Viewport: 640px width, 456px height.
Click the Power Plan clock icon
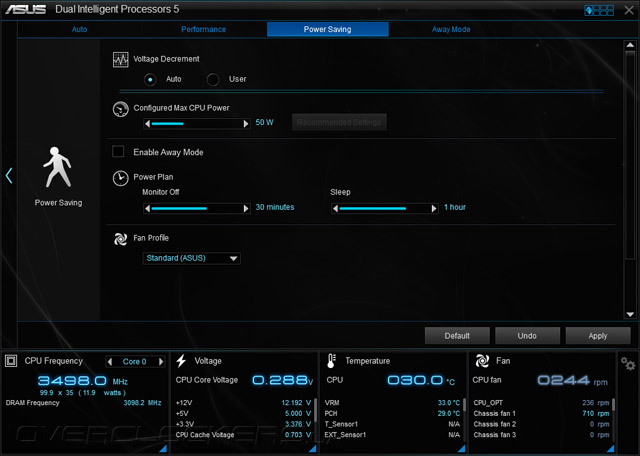[x=120, y=178]
